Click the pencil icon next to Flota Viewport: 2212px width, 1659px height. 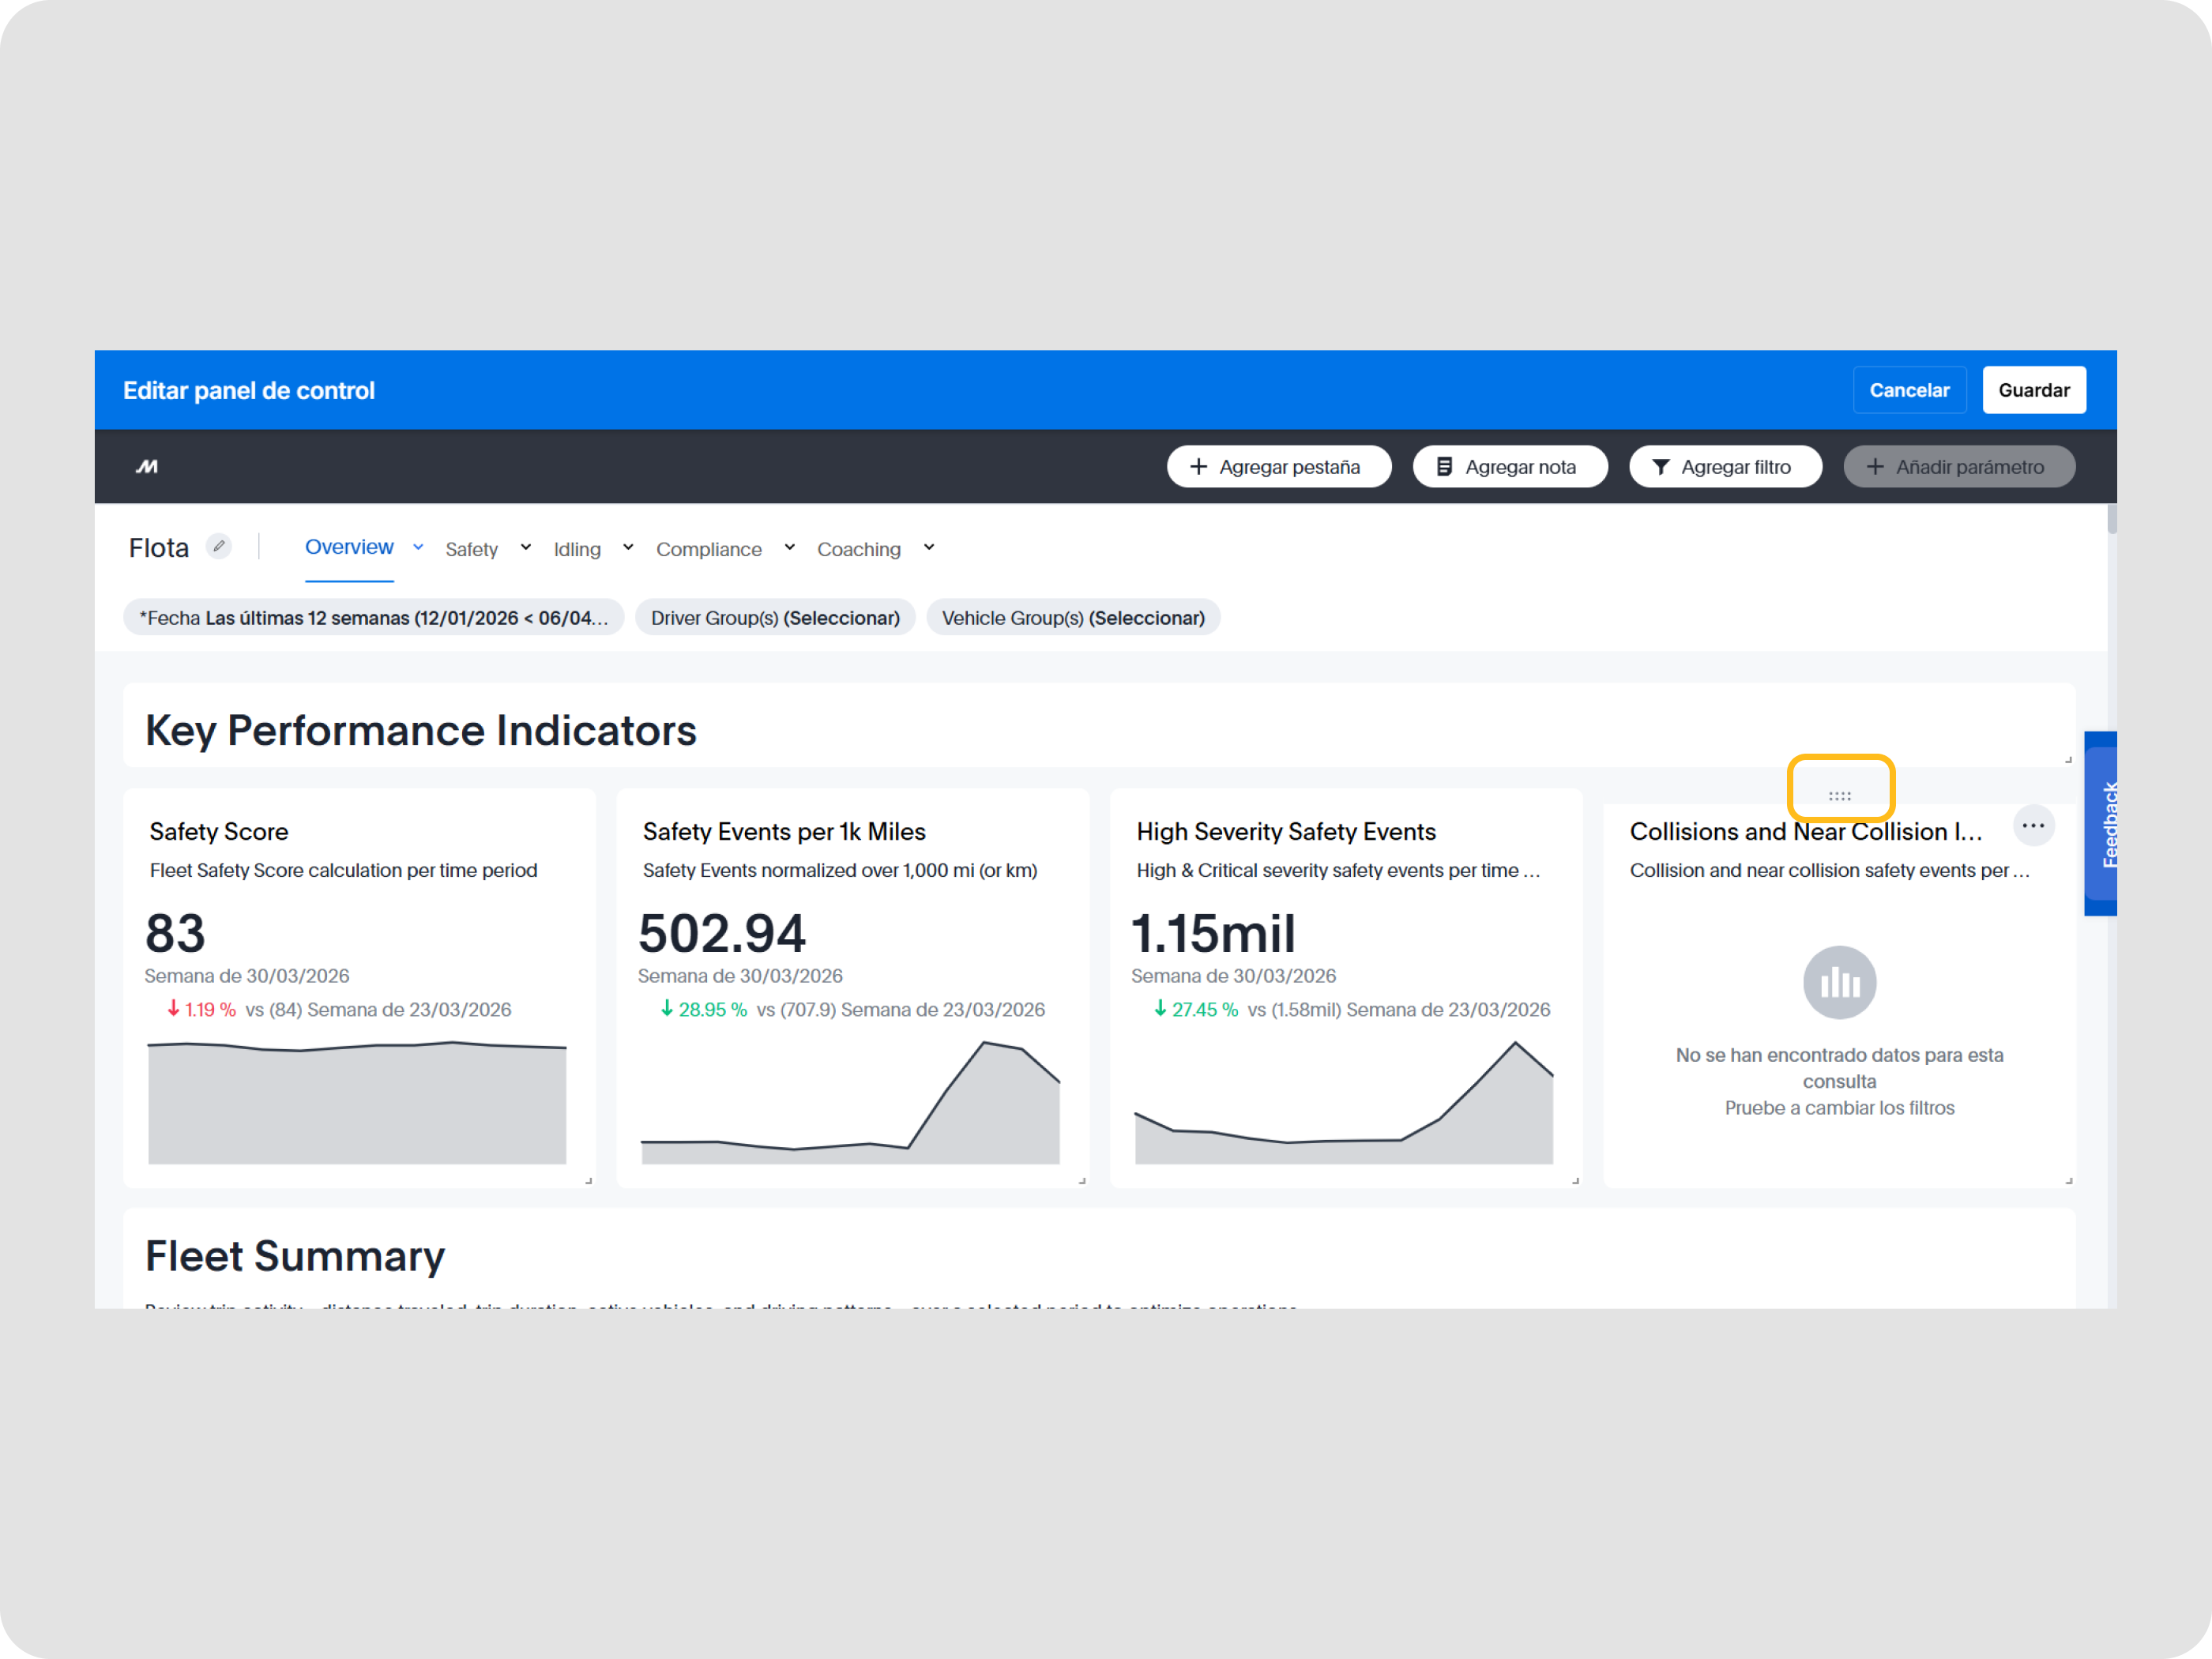[x=218, y=546]
